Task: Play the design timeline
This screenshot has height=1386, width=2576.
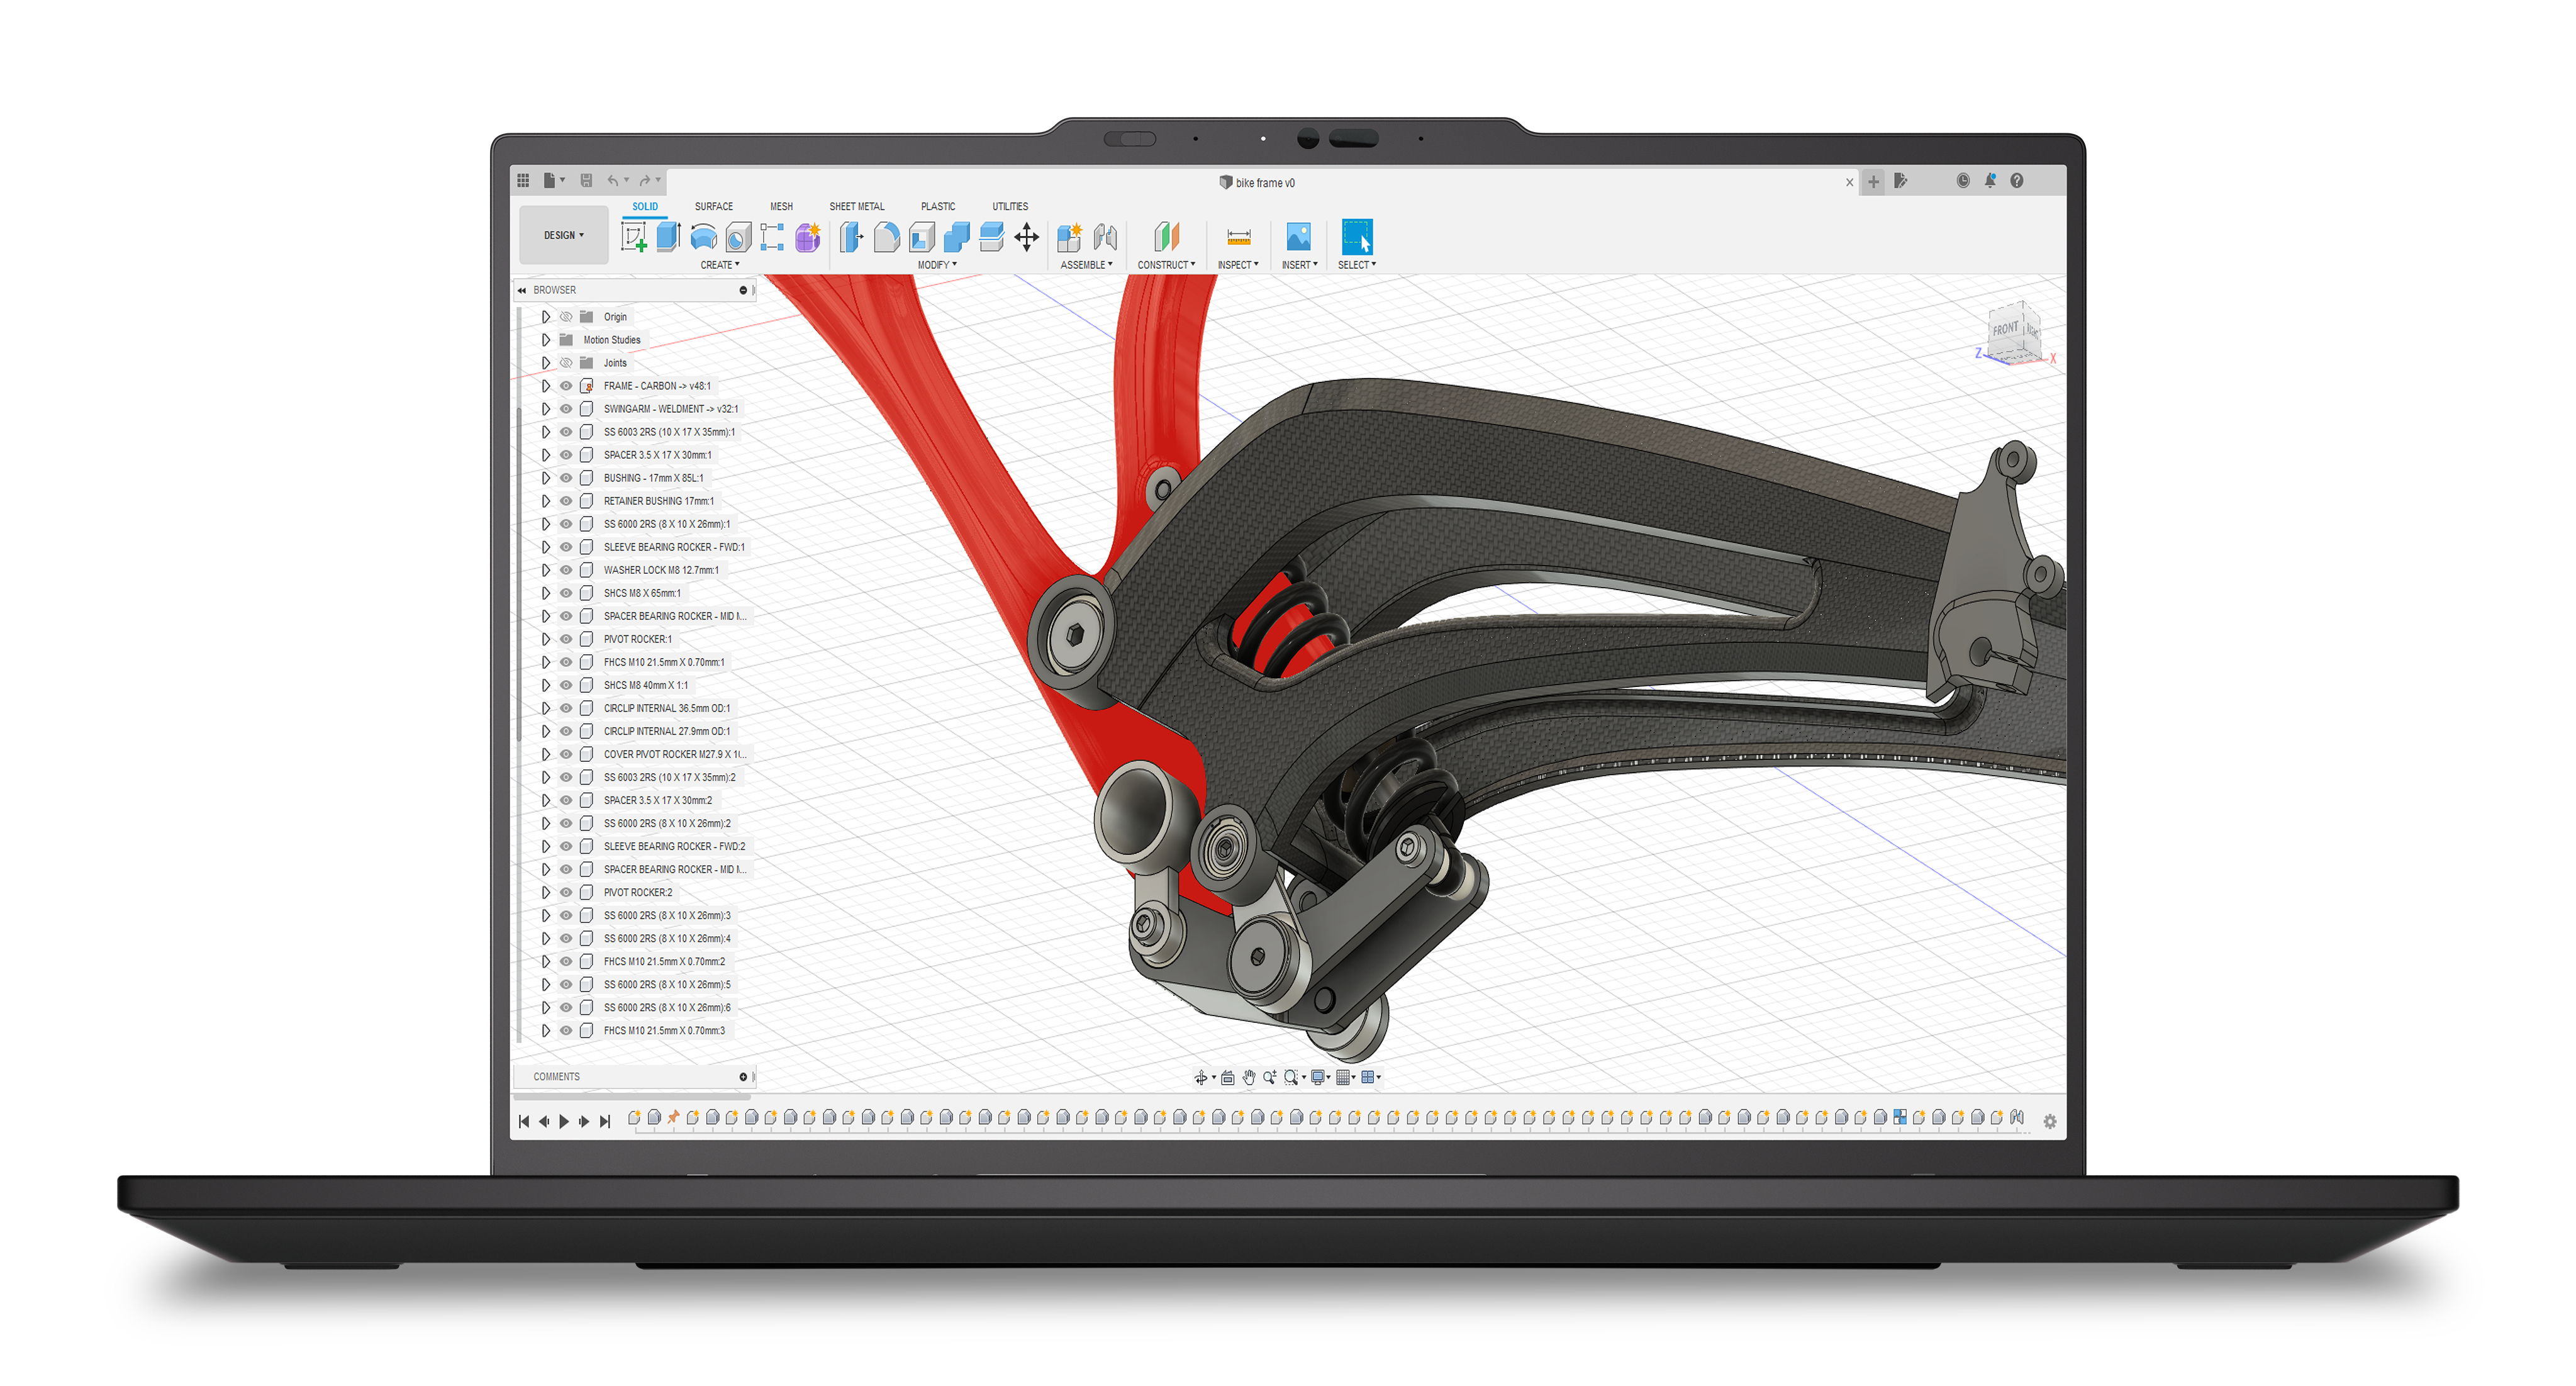Action: pyautogui.click(x=564, y=1121)
